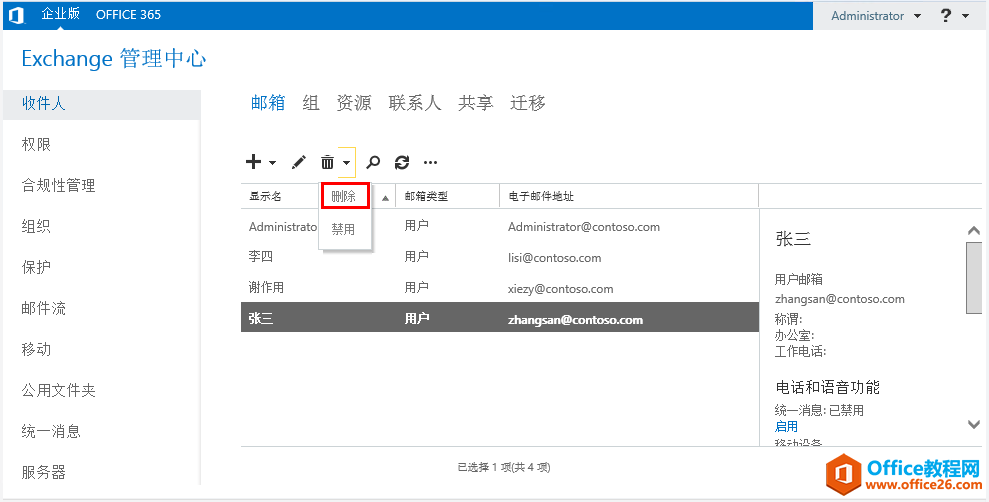Click the Office logo icon in header
The image size is (989, 502).
(x=16, y=15)
